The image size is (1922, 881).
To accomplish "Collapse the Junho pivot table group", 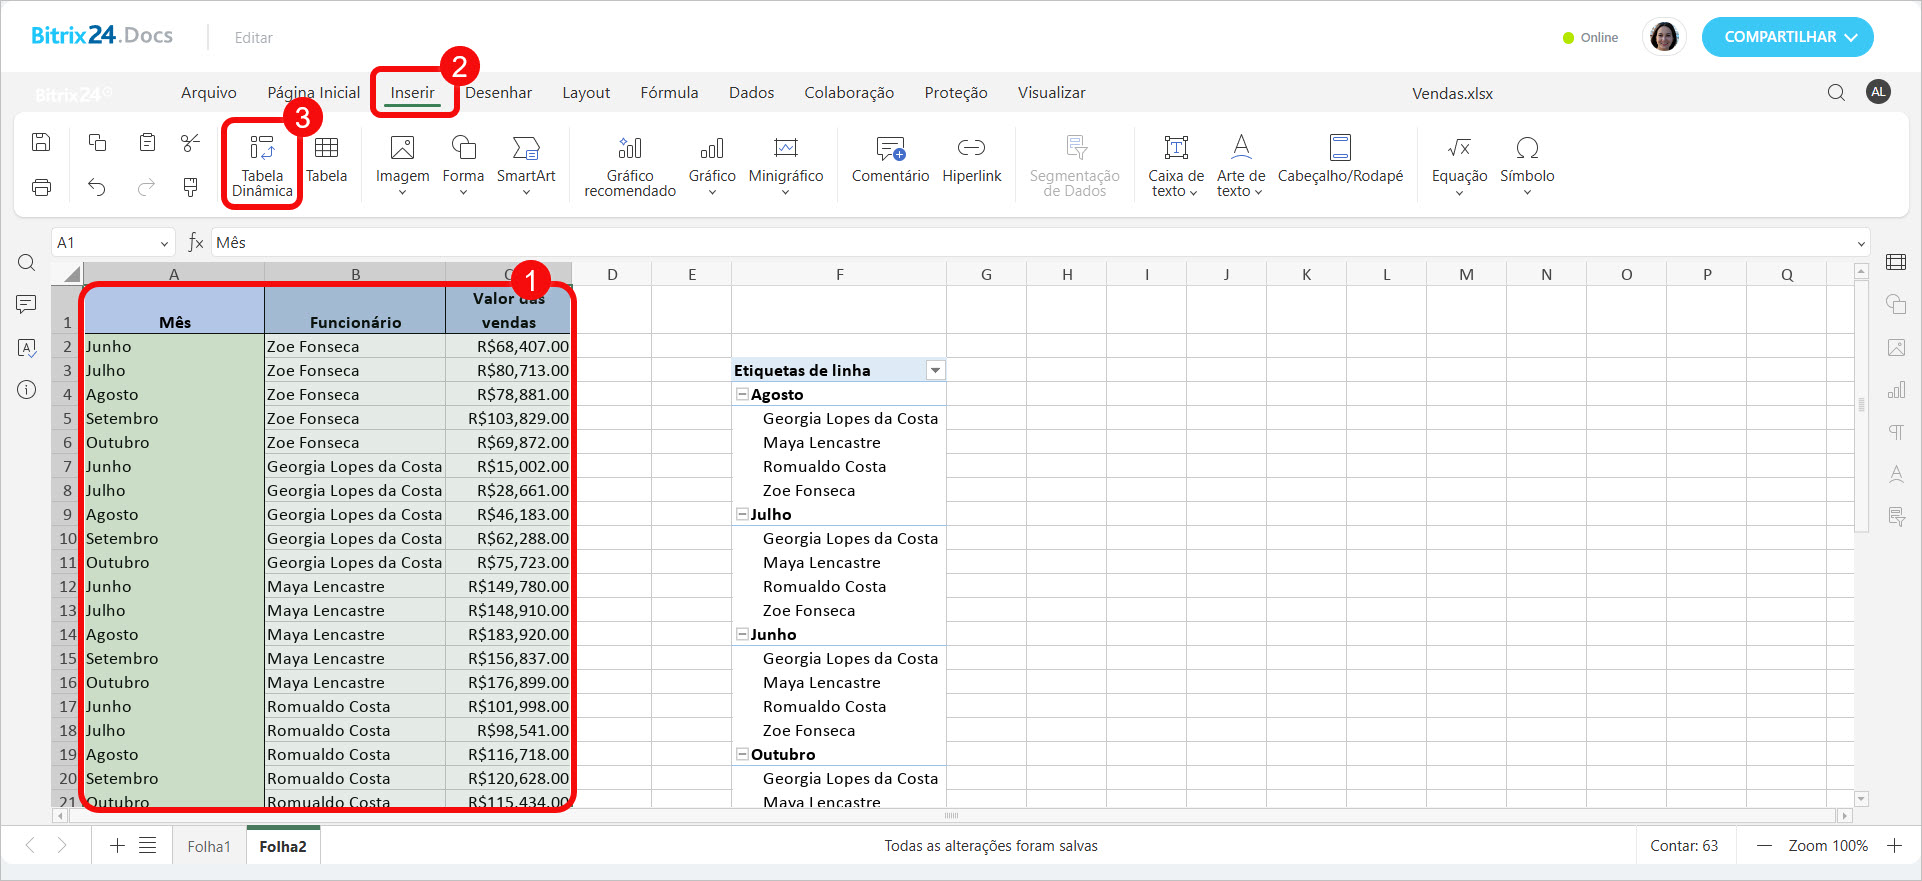I will [742, 635].
